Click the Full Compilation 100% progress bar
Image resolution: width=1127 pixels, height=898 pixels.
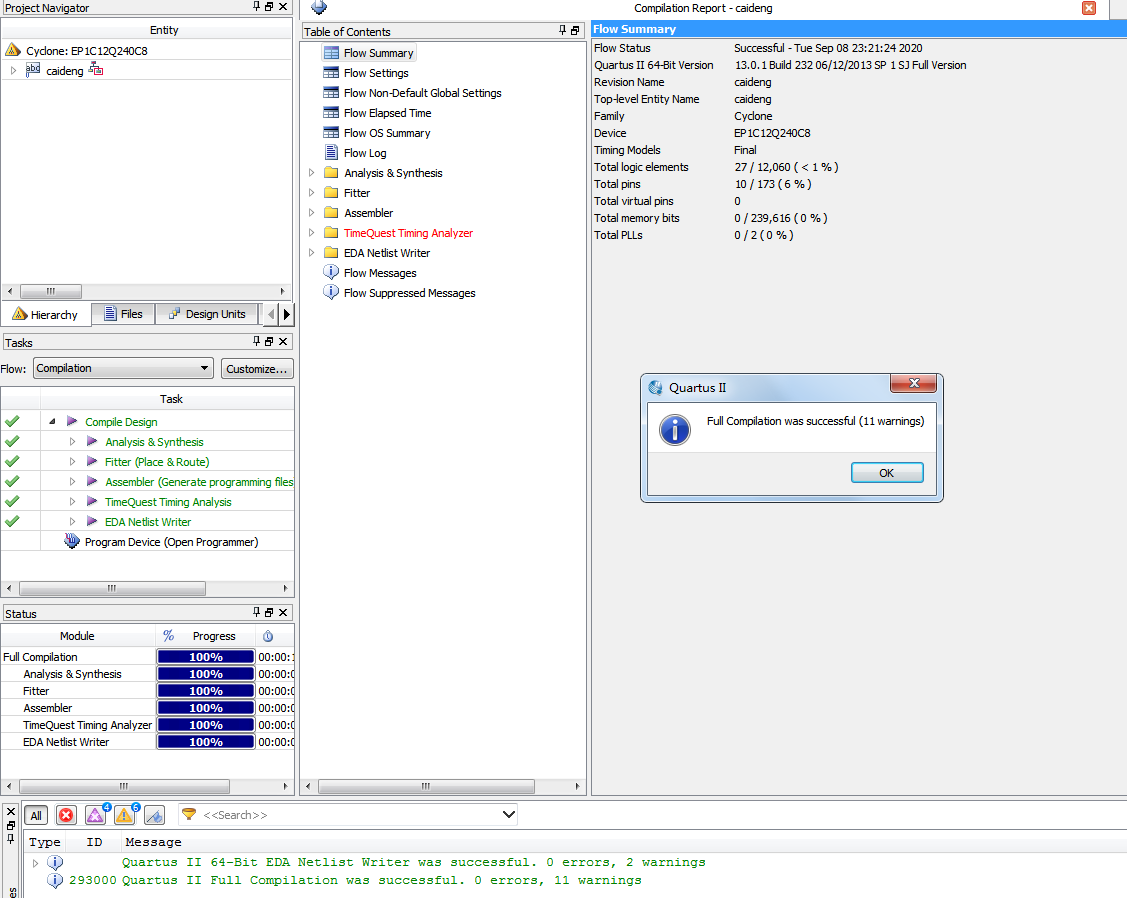coord(205,657)
